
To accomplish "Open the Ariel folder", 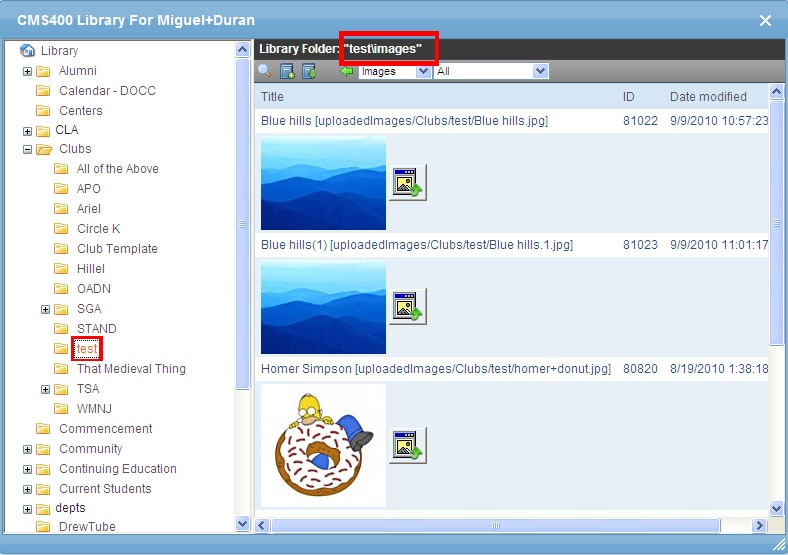I will [x=88, y=208].
